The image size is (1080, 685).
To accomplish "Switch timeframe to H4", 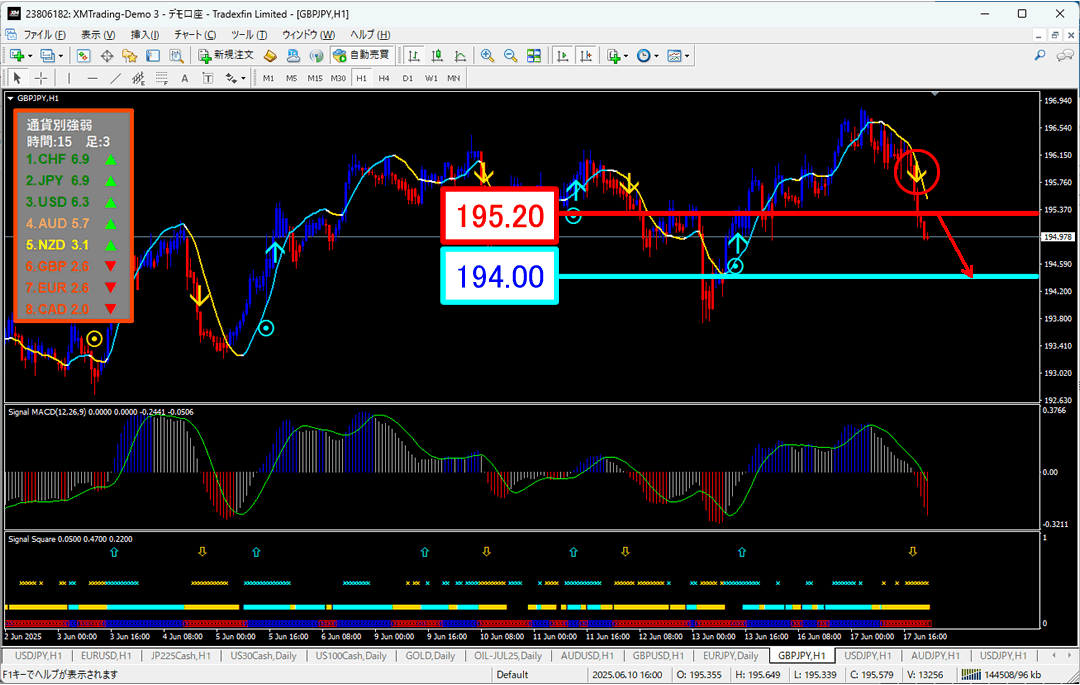I will pos(384,78).
